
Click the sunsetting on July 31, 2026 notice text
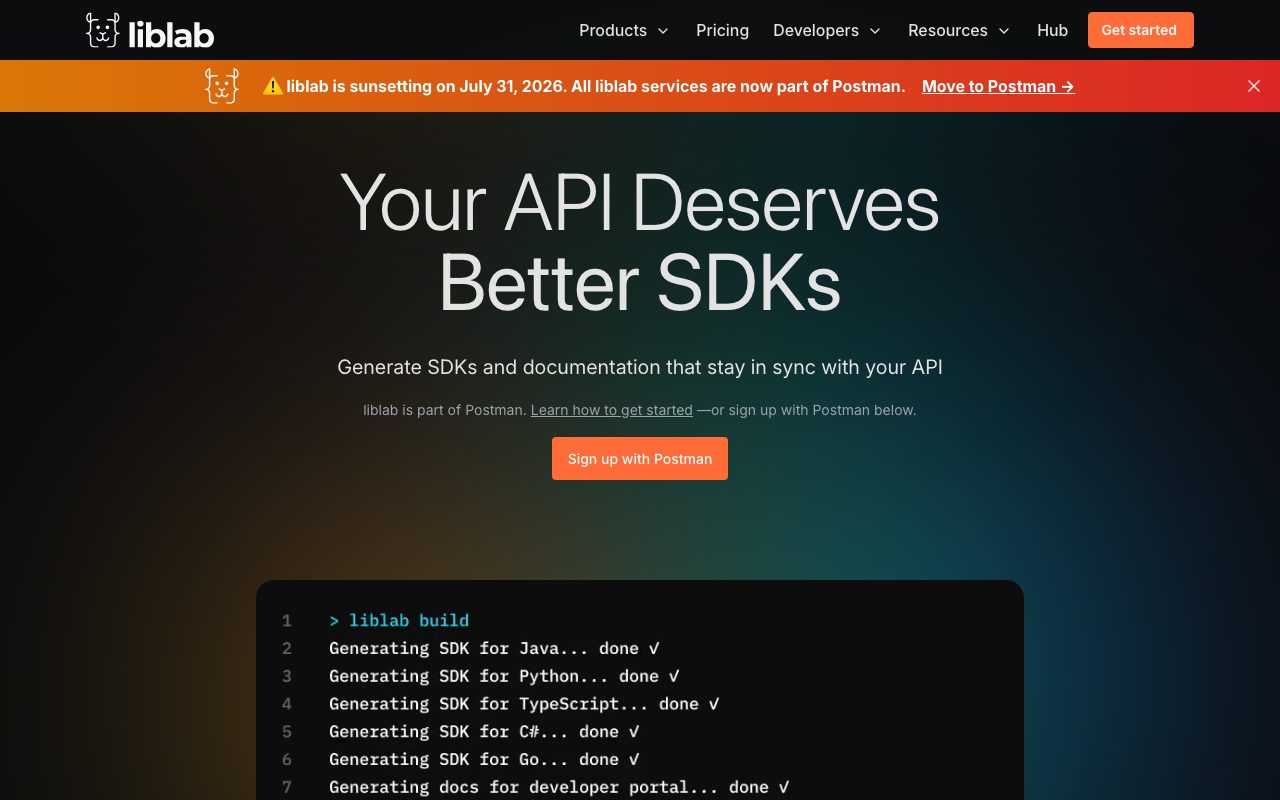[596, 86]
